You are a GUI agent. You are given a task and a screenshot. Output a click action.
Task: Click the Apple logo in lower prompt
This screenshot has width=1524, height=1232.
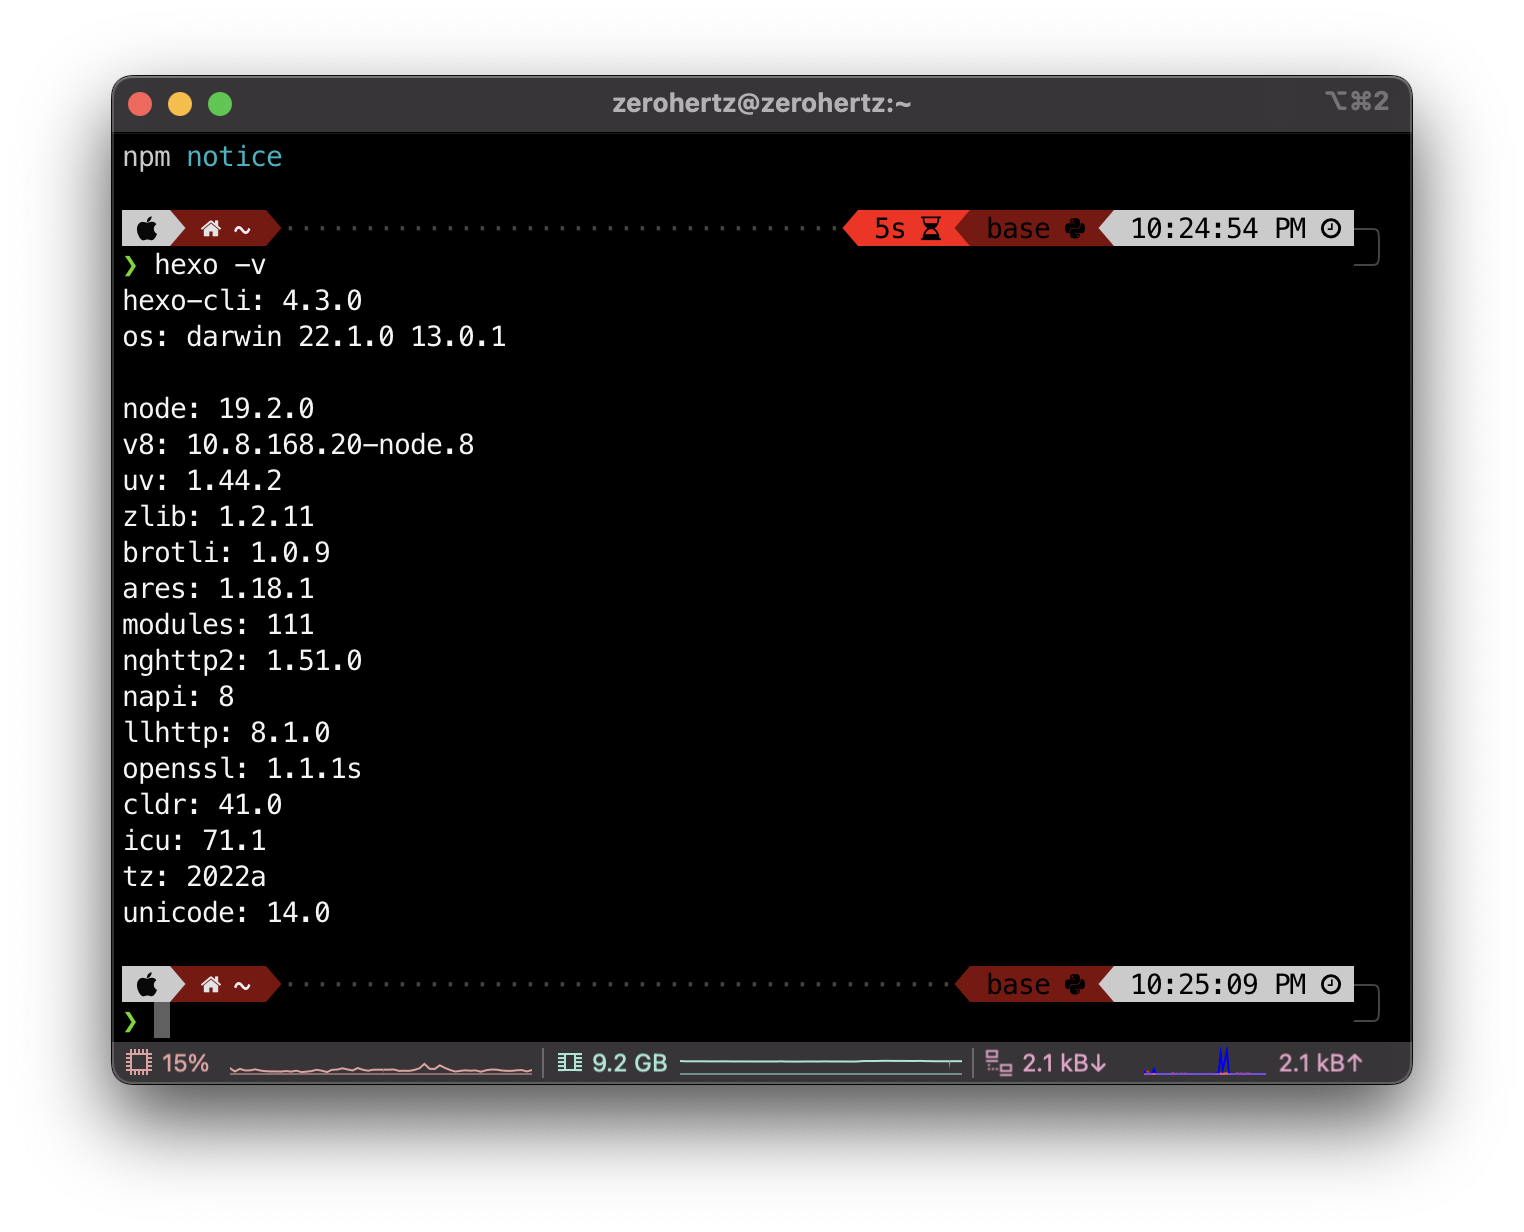point(147,985)
